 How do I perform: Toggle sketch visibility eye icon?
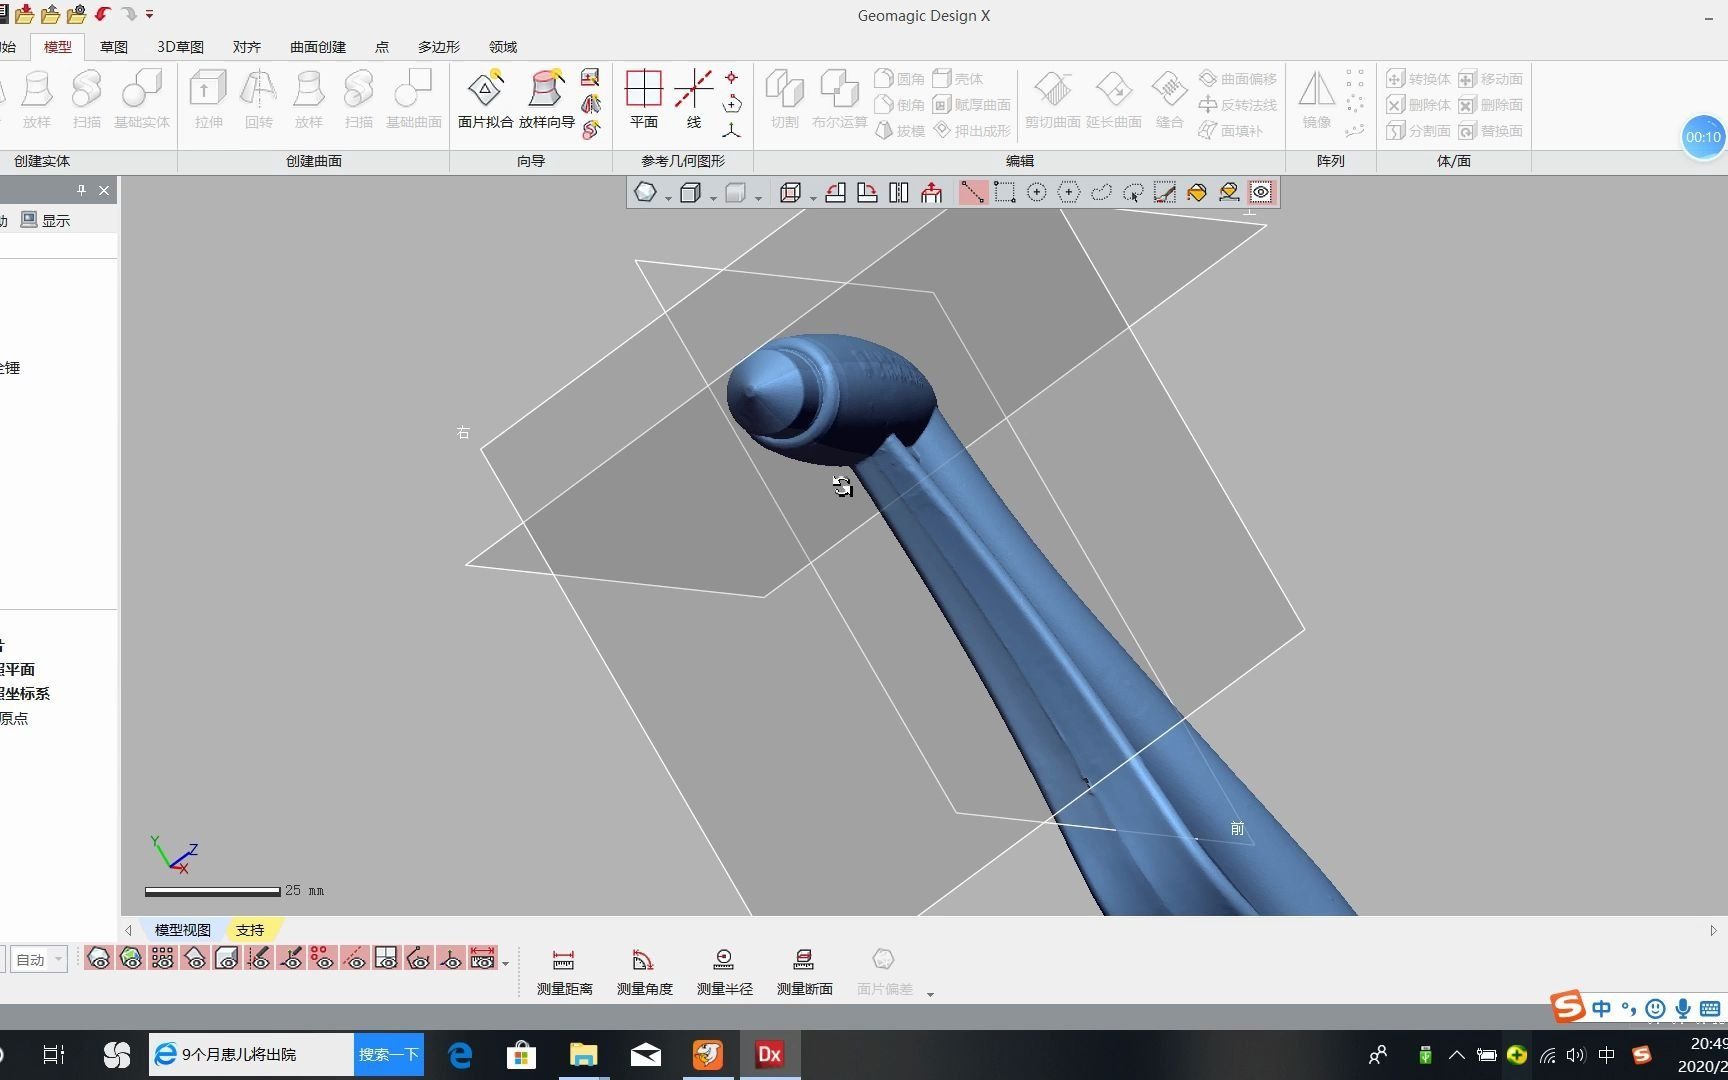click(258, 958)
